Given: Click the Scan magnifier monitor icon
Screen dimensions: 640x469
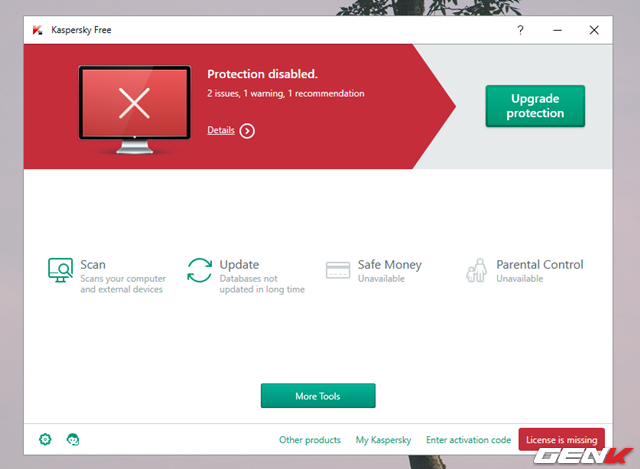Looking at the screenshot, I should [x=61, y=270].
